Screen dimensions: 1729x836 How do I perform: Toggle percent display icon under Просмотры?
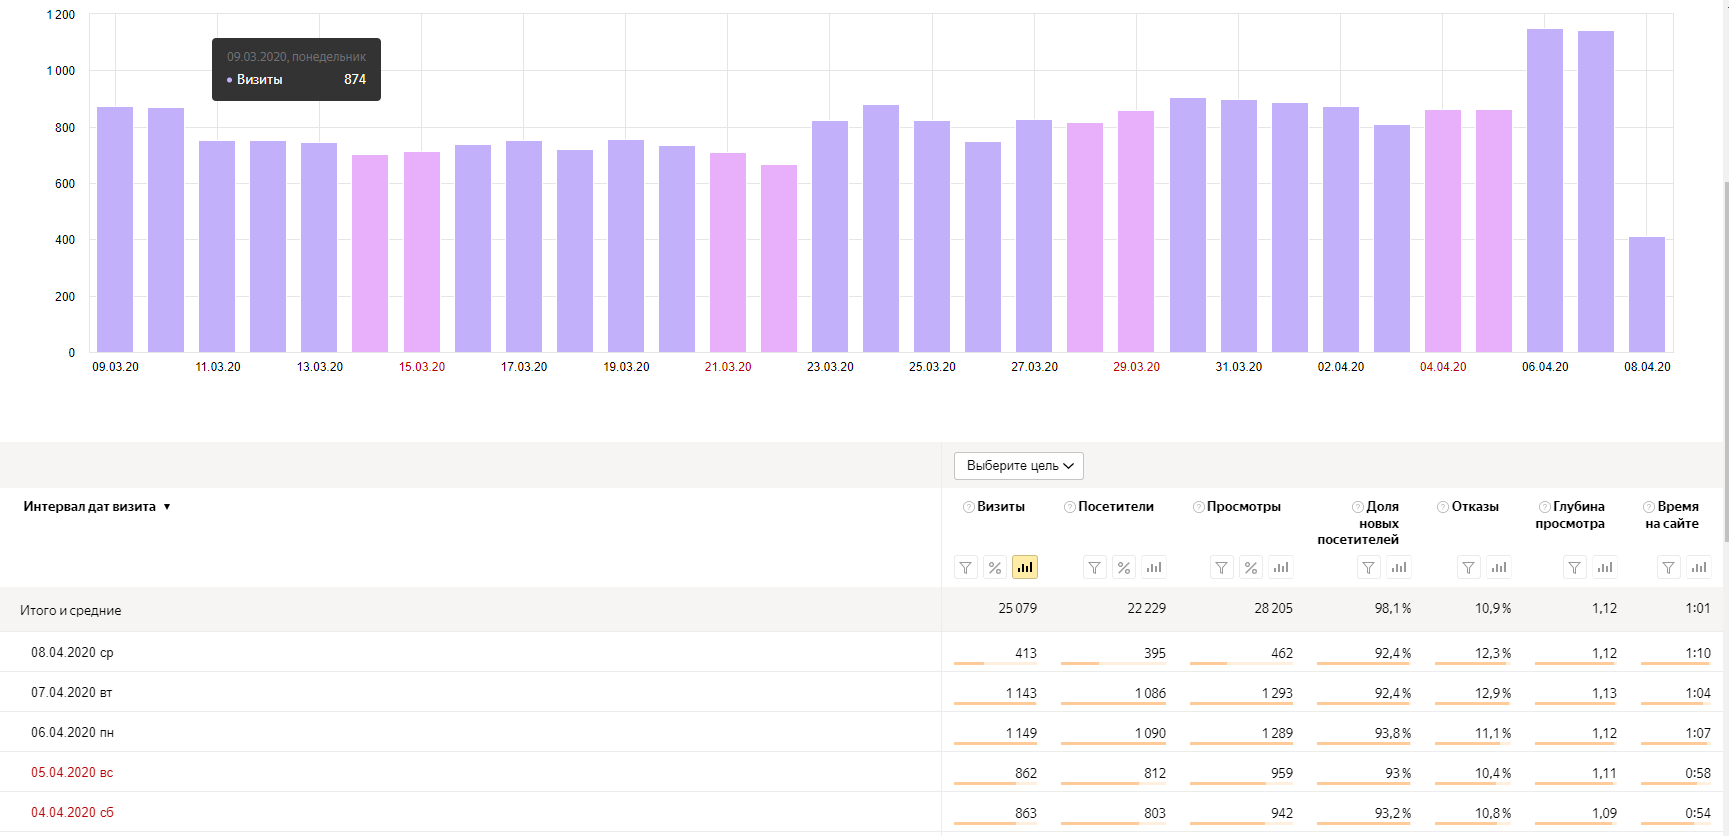pyautogui.click(x=1251, y=568)
